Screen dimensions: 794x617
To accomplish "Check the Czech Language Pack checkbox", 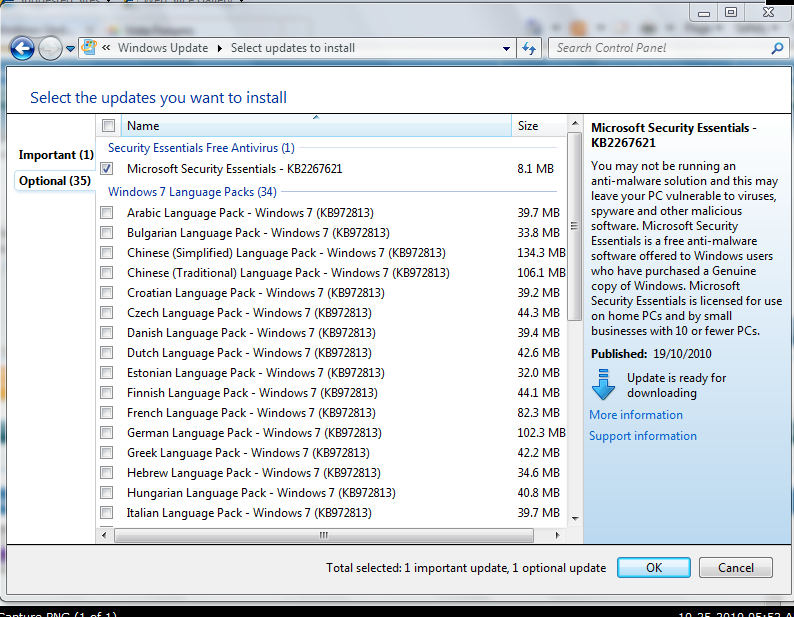I will pyautogui.click(x=107, y=313).
